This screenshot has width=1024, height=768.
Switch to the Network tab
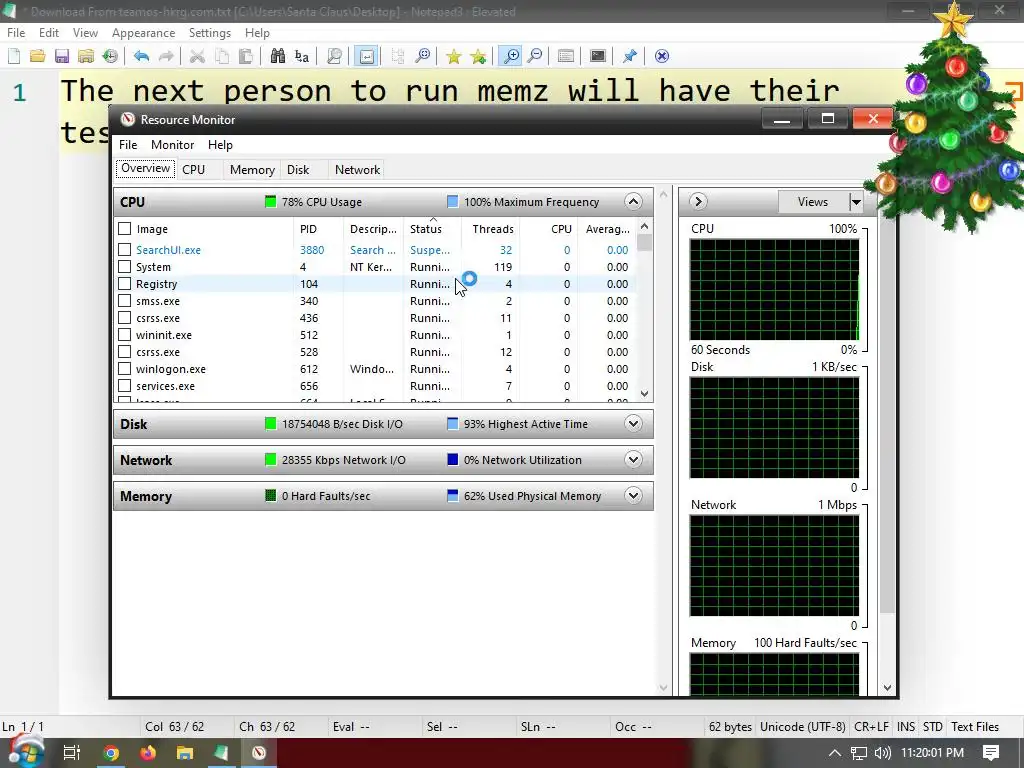(x=357, y=170)
